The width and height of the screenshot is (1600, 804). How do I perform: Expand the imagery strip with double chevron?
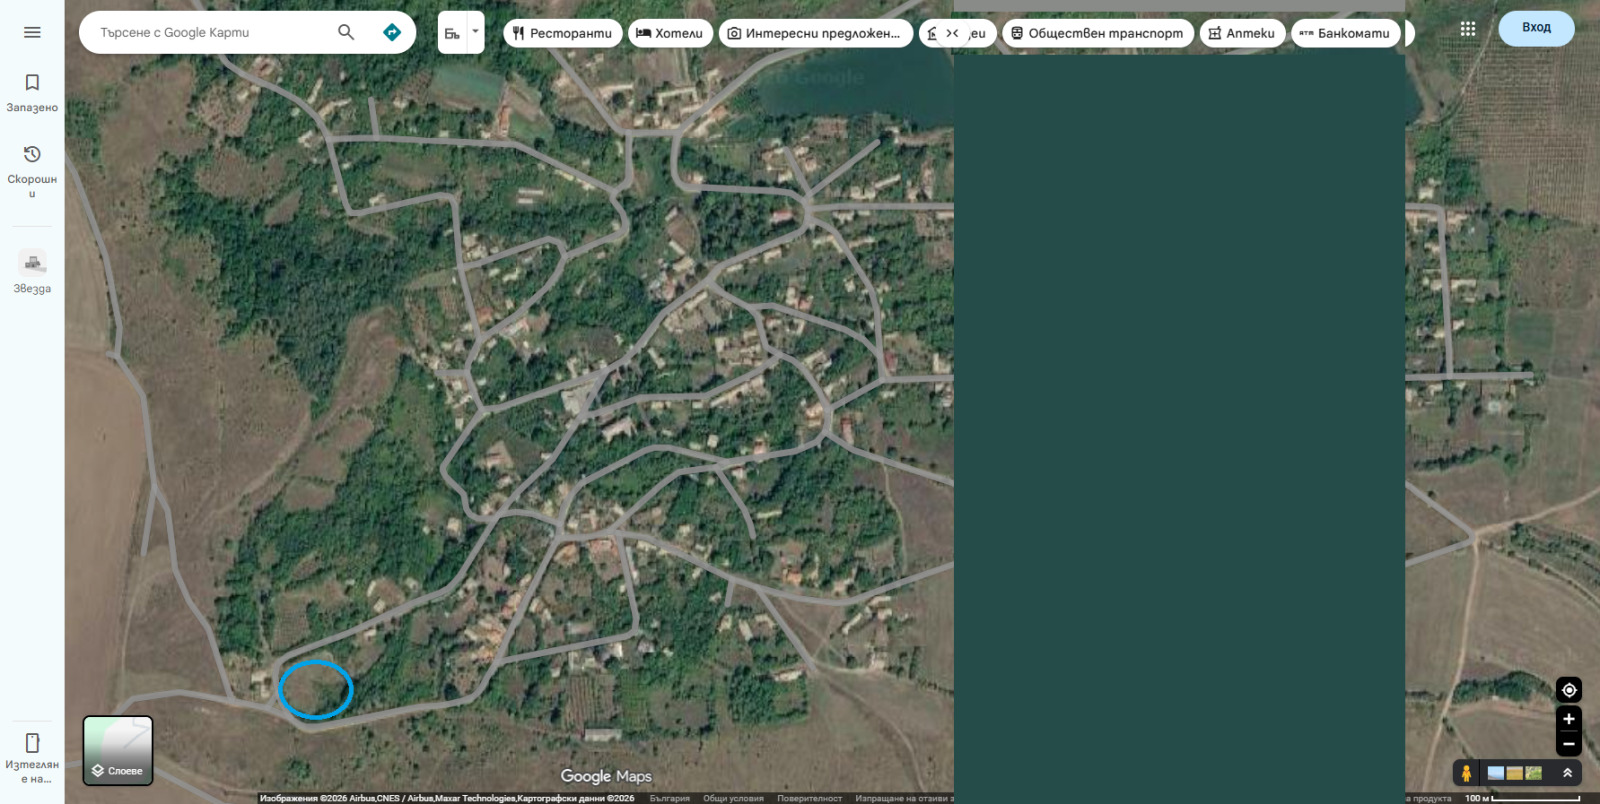pyautogui.click(x=1567, y=773)
